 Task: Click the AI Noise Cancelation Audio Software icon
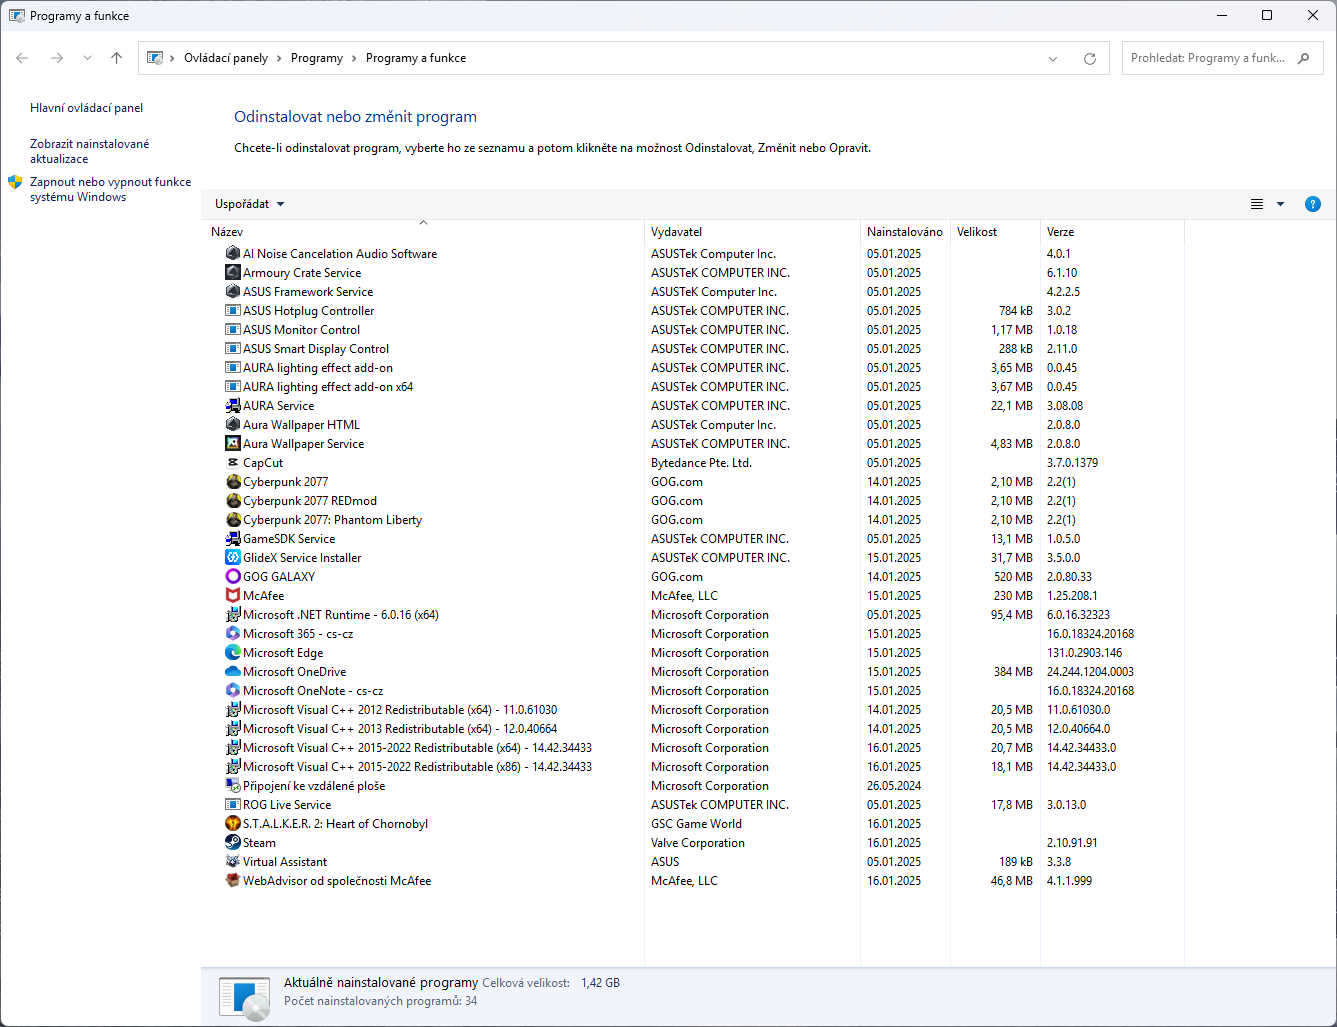(233, 254)
